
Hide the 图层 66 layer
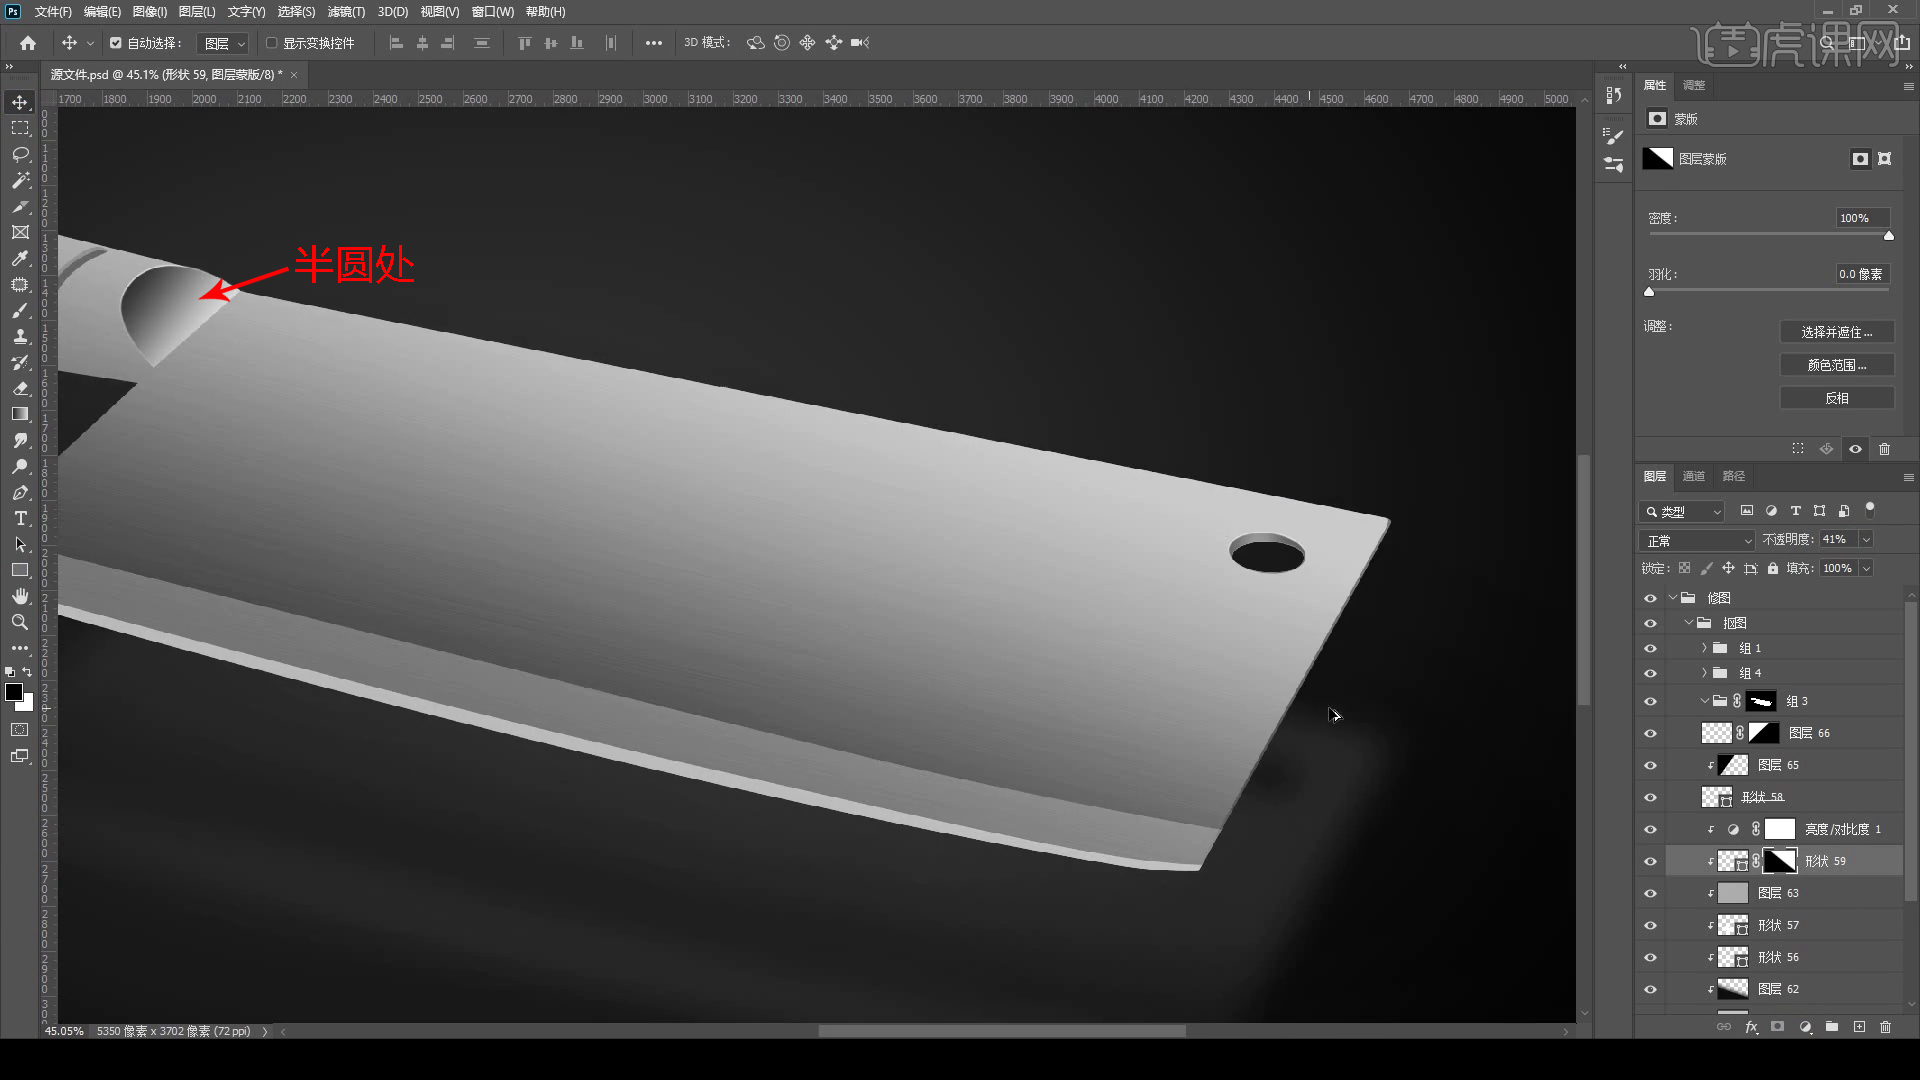tap(1650, 733)
